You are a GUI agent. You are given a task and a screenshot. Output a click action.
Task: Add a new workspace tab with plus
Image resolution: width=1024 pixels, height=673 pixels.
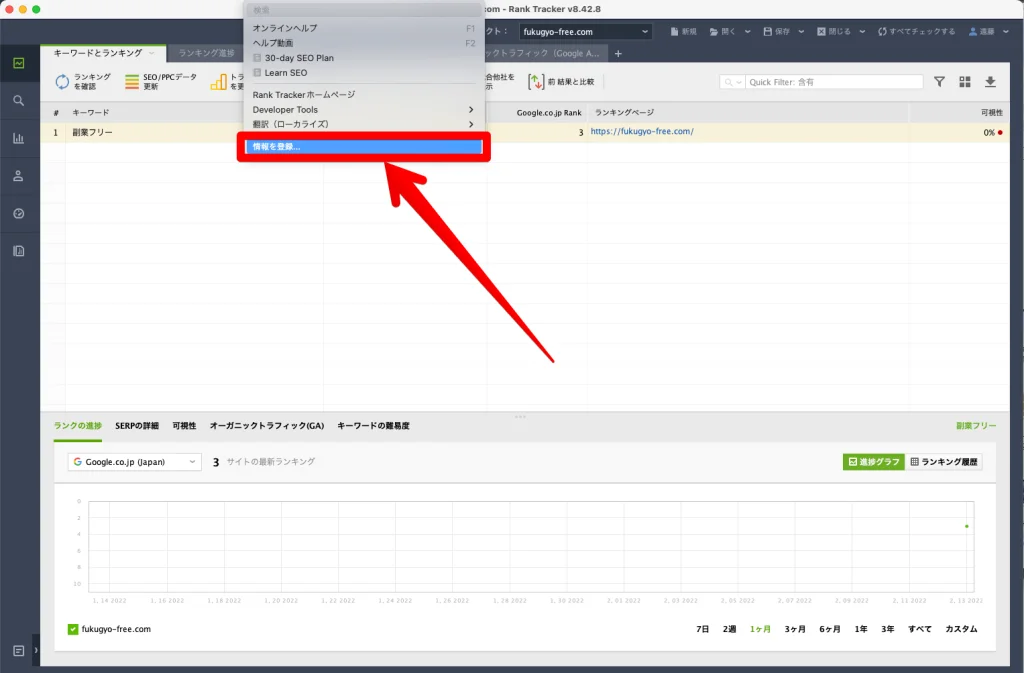pos(618,54)
